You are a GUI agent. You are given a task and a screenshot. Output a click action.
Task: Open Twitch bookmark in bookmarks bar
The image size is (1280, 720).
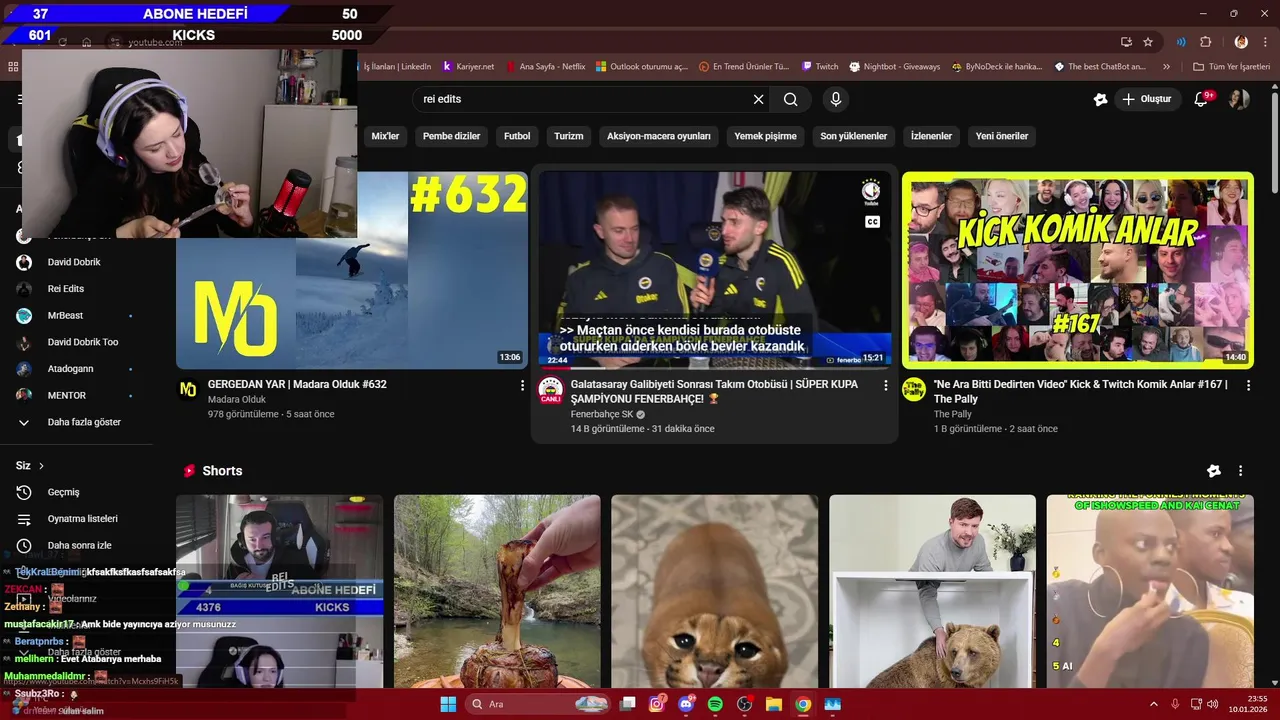tap(820, 67)
